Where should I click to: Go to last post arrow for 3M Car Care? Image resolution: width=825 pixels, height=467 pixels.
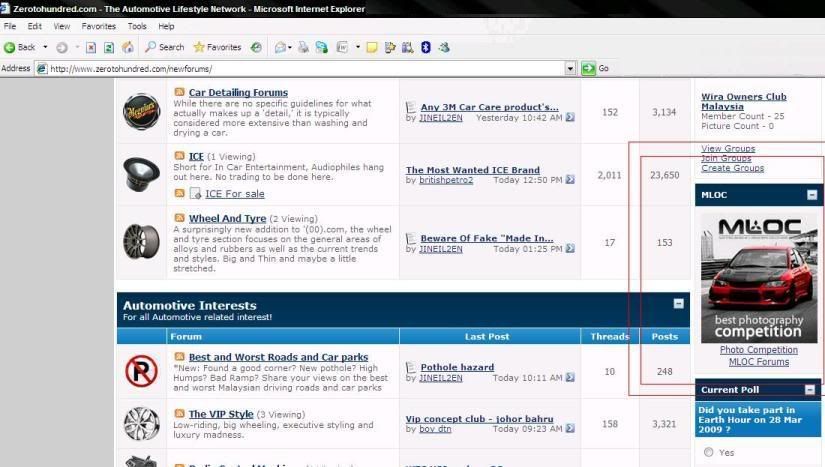tap(570, 117)
